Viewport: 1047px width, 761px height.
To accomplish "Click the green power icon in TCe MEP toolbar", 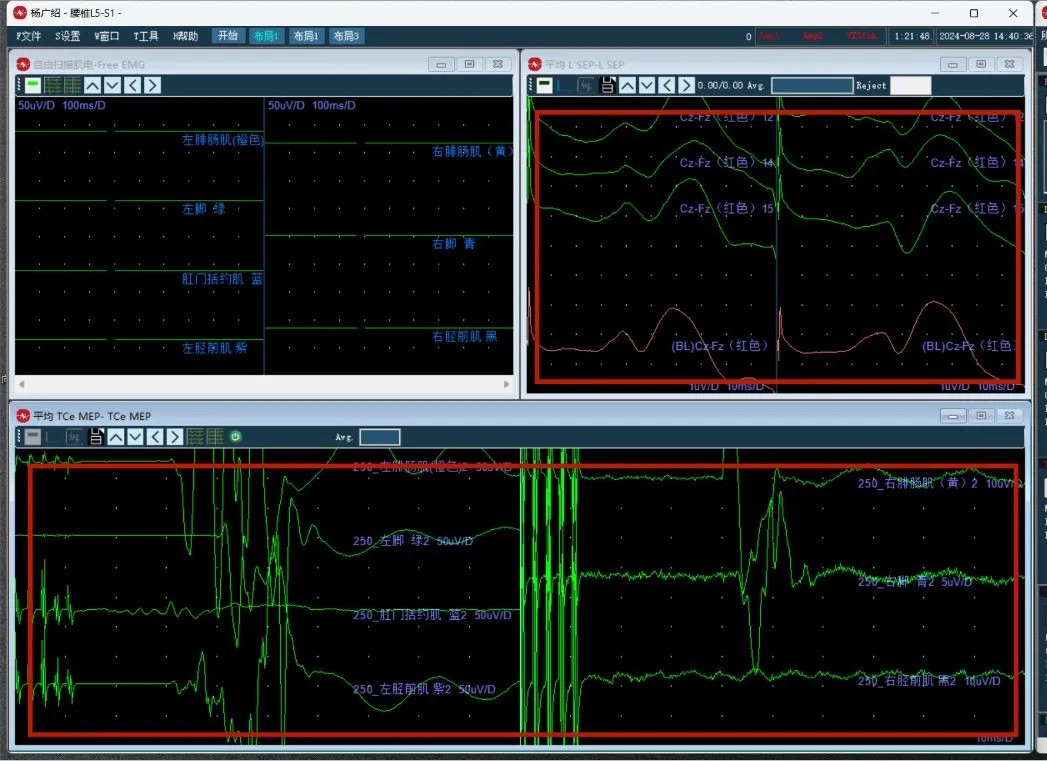I will [236, 437].
